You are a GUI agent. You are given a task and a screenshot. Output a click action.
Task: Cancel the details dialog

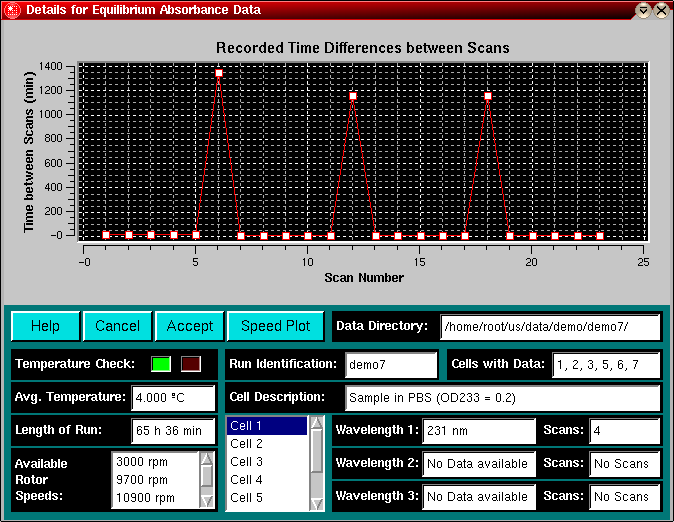[117, 326]
